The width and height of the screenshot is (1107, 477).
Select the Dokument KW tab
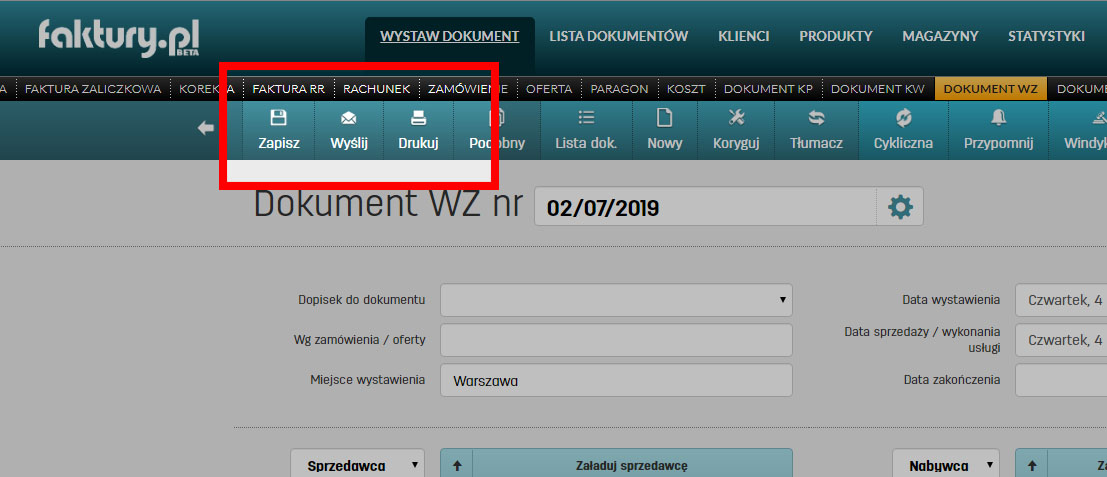click(878, 89)
